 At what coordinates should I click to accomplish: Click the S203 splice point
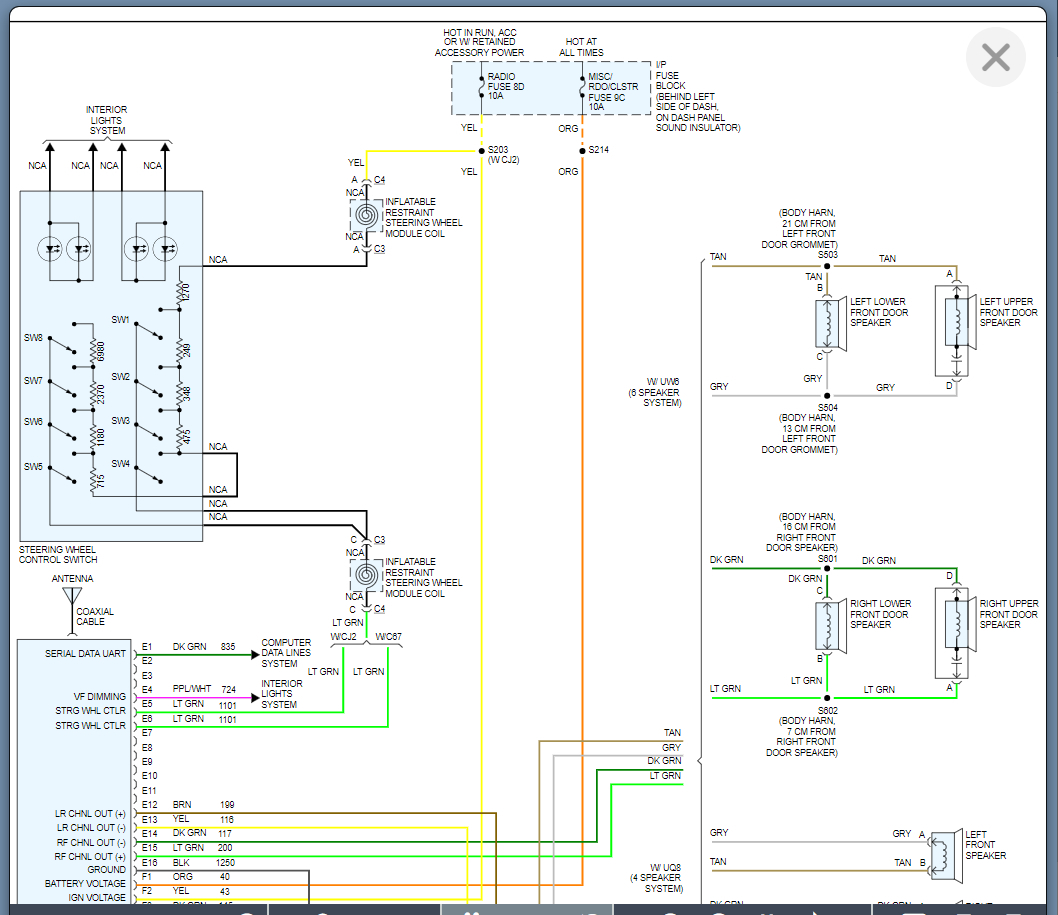tap(482, 151)
